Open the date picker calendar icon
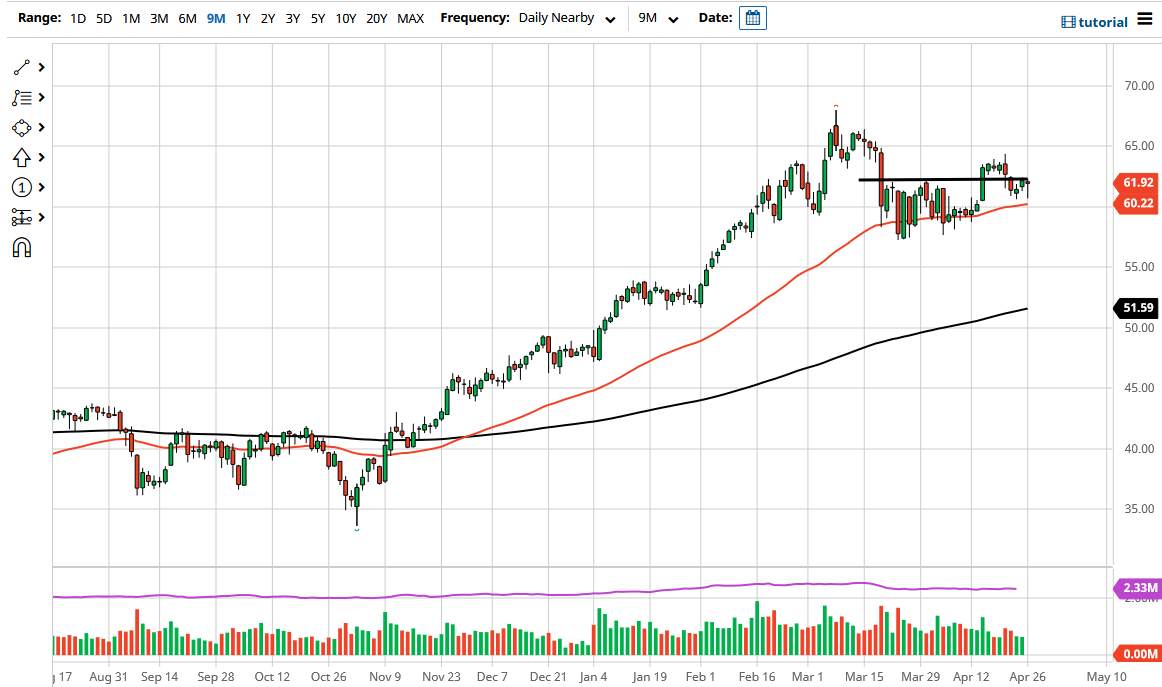This screenshot has width=1162, height=687. click(752, 17)
